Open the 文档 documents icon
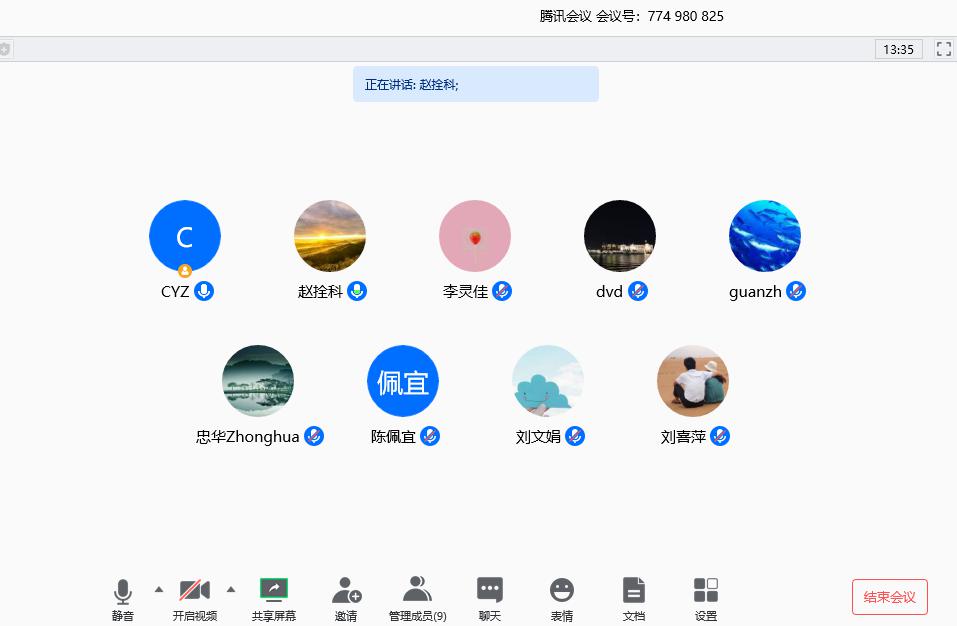Screen dimensions: 957x626 [634, 591]
